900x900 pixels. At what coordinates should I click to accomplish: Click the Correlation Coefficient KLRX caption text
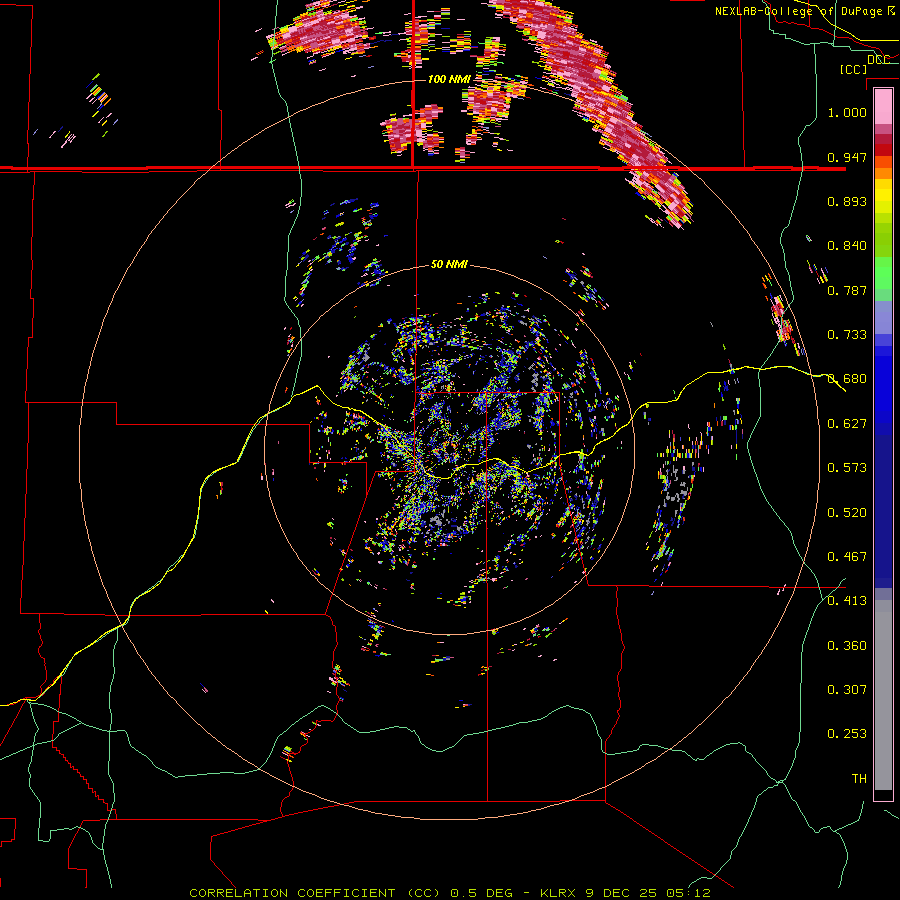[450, 893]
